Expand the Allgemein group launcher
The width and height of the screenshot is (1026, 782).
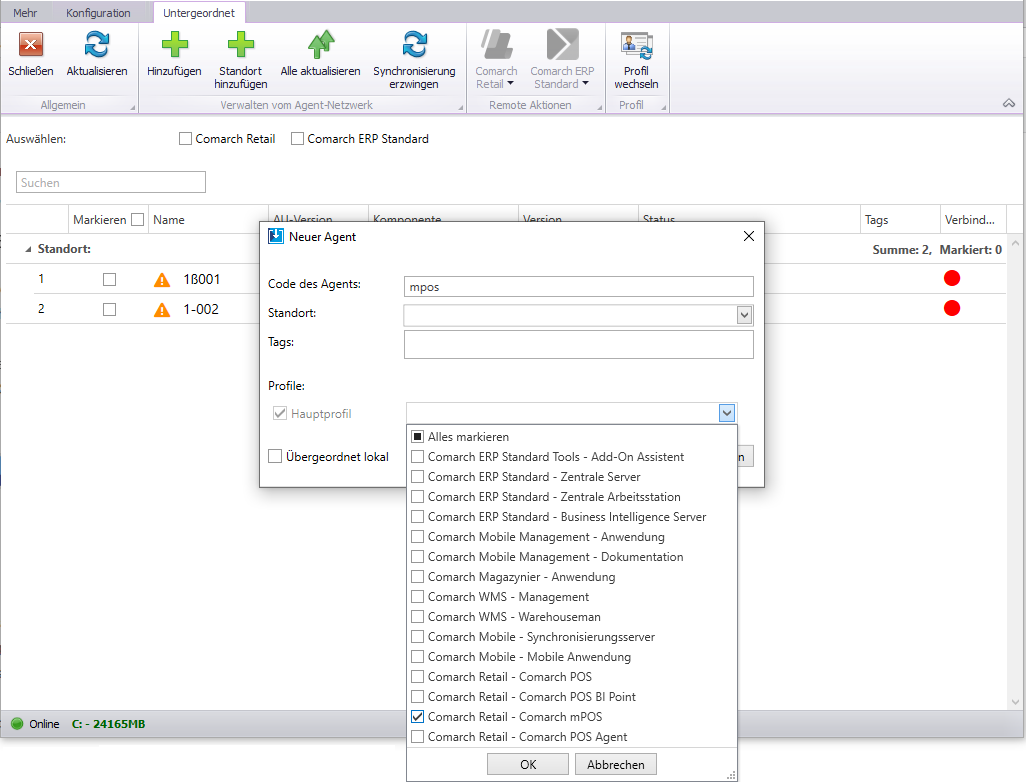(133, 107)
